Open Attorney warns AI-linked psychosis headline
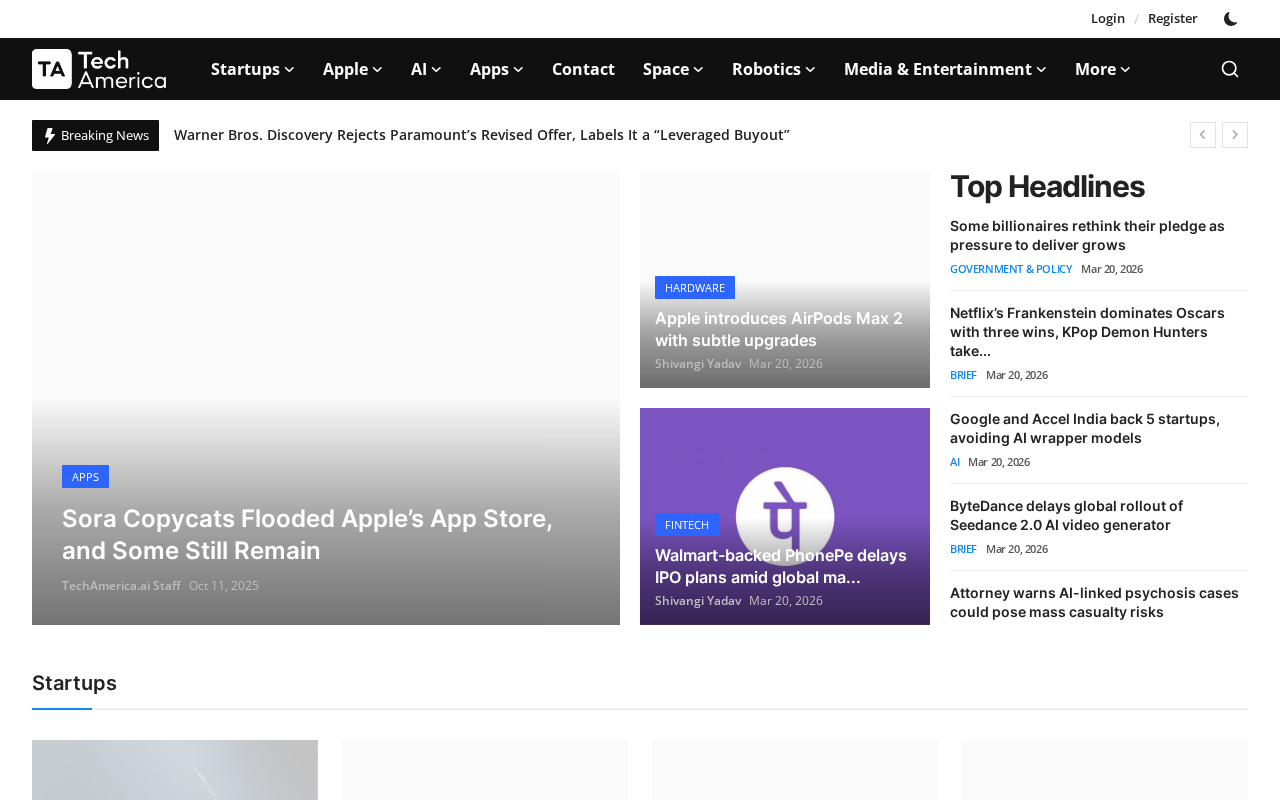 (x=1094, y=602)
